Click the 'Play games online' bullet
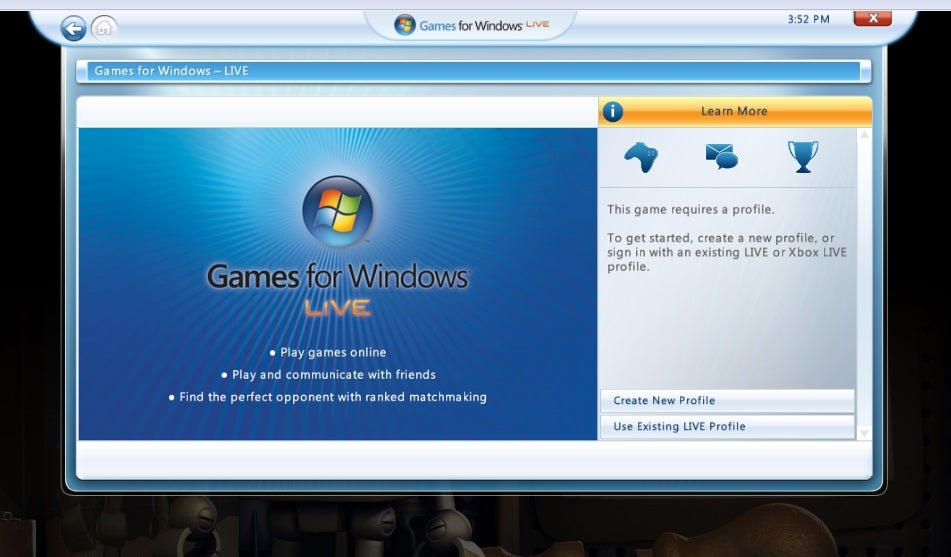 (328, 353)
